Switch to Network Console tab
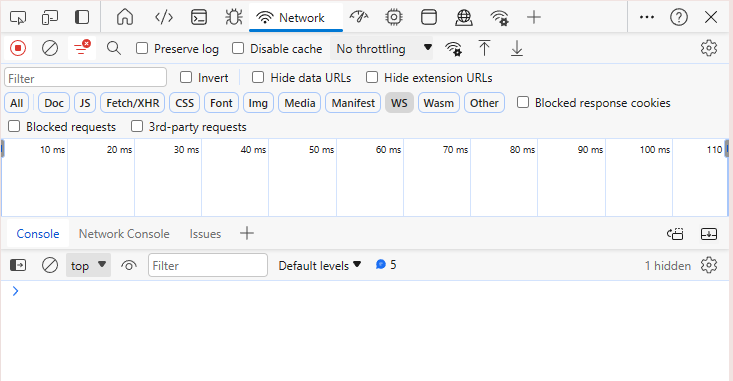Viewport: 733px width, 381px height. point(124,234)
